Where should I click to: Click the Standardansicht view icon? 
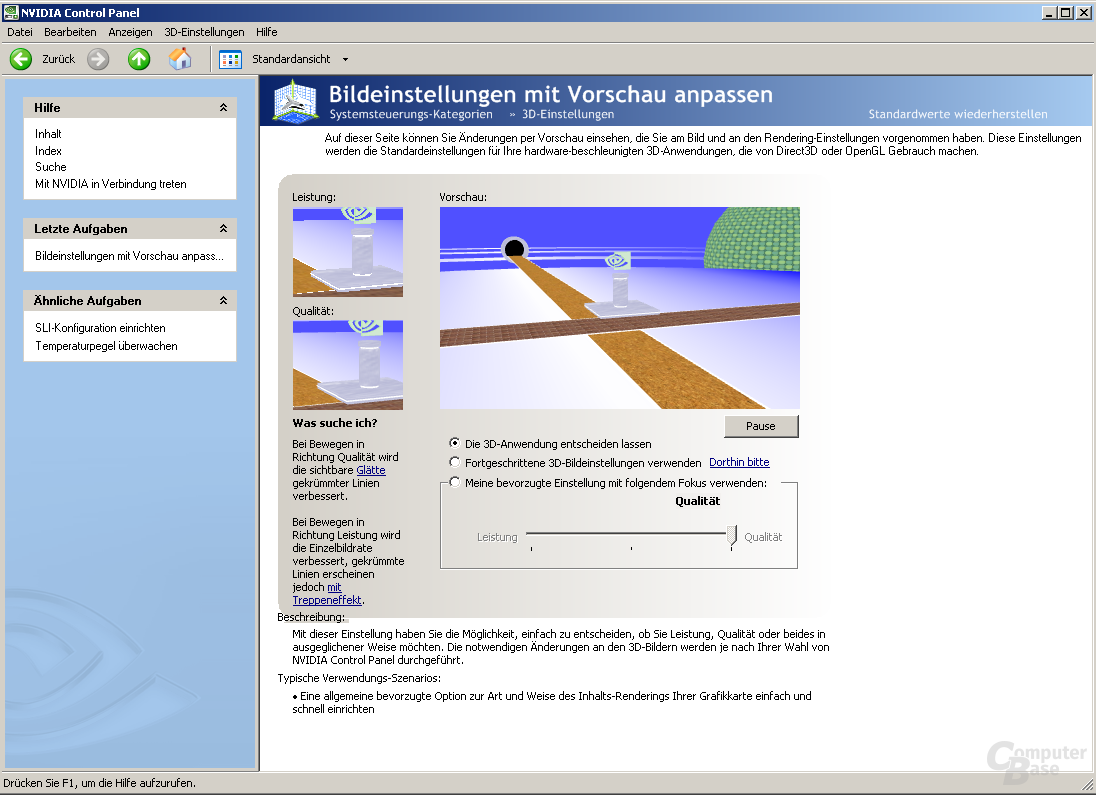pyautogui.click(x=230, y=59)
